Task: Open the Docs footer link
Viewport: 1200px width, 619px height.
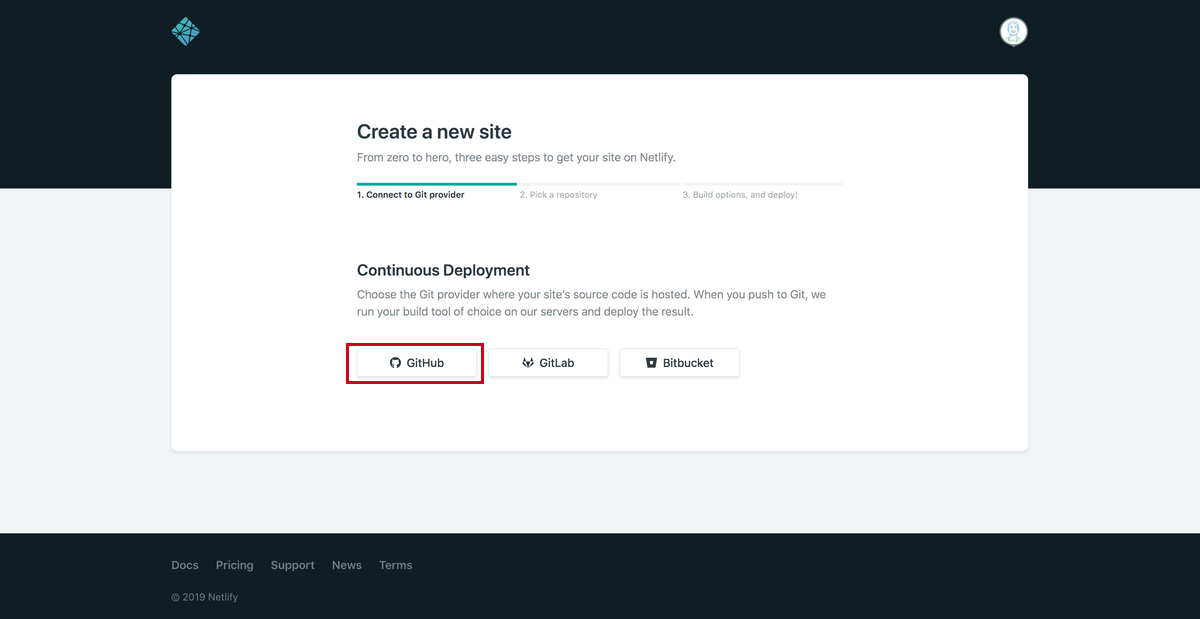Action: point(185,565)
